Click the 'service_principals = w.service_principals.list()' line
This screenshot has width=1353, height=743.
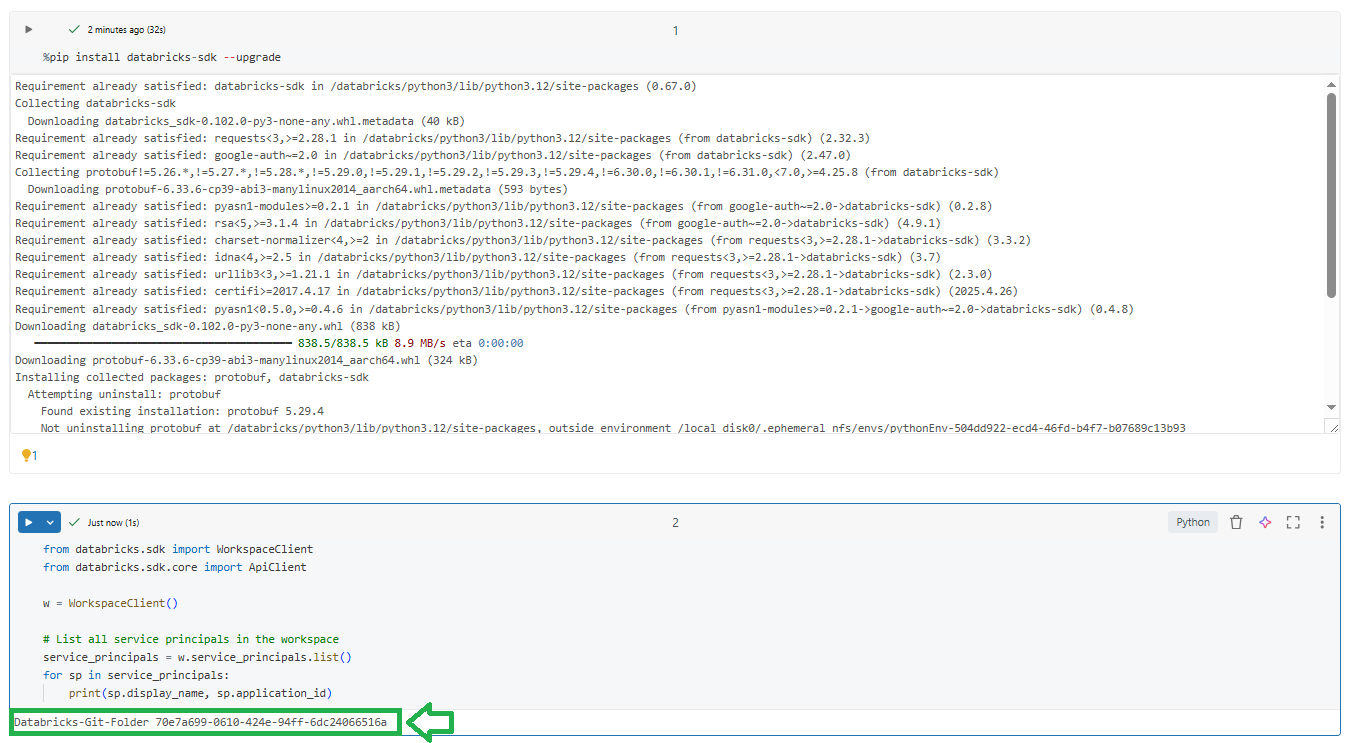click(x=197, y=657)
